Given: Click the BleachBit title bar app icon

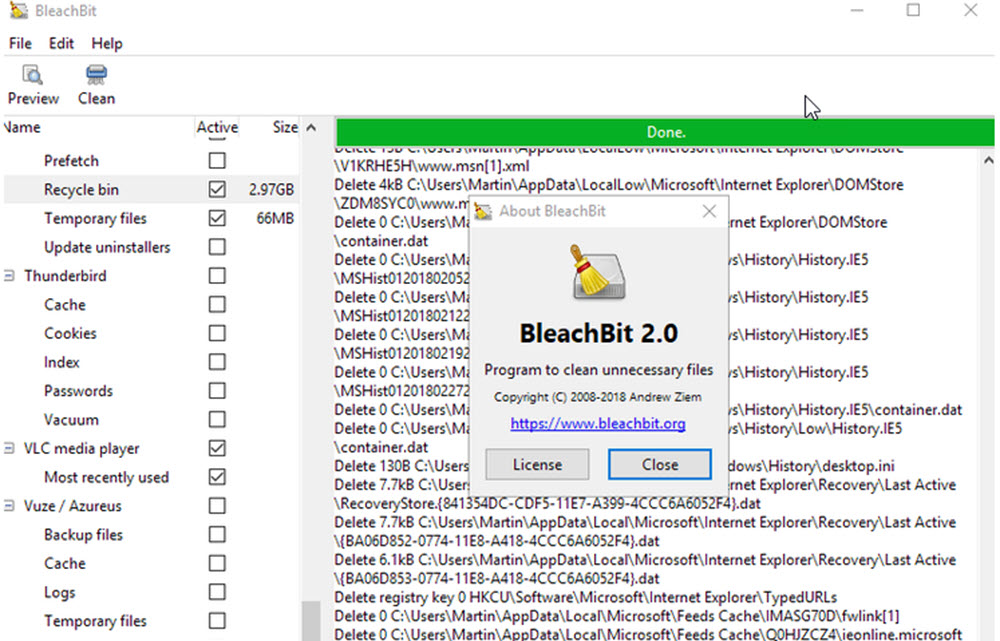Looking at the screenshot, I should pos(18,11).
